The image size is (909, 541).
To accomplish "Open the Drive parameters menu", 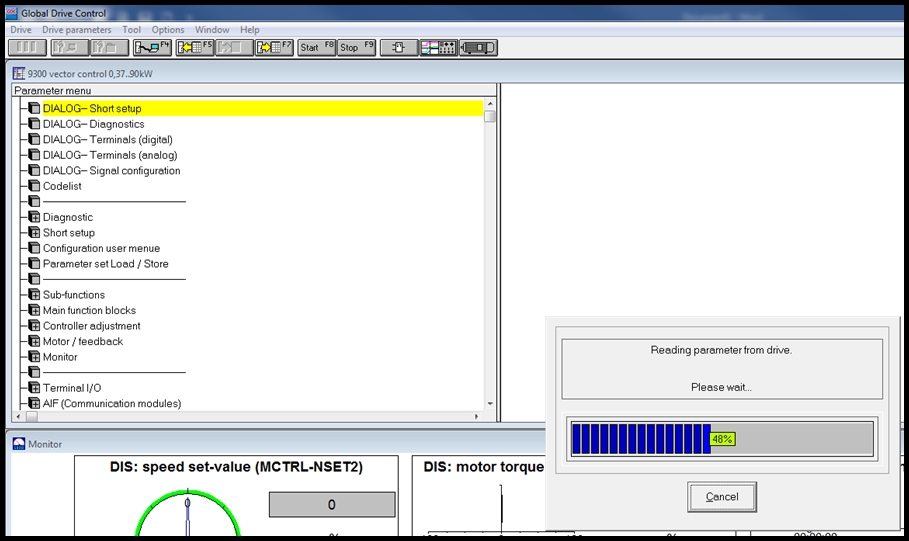I will coord(77,30).
